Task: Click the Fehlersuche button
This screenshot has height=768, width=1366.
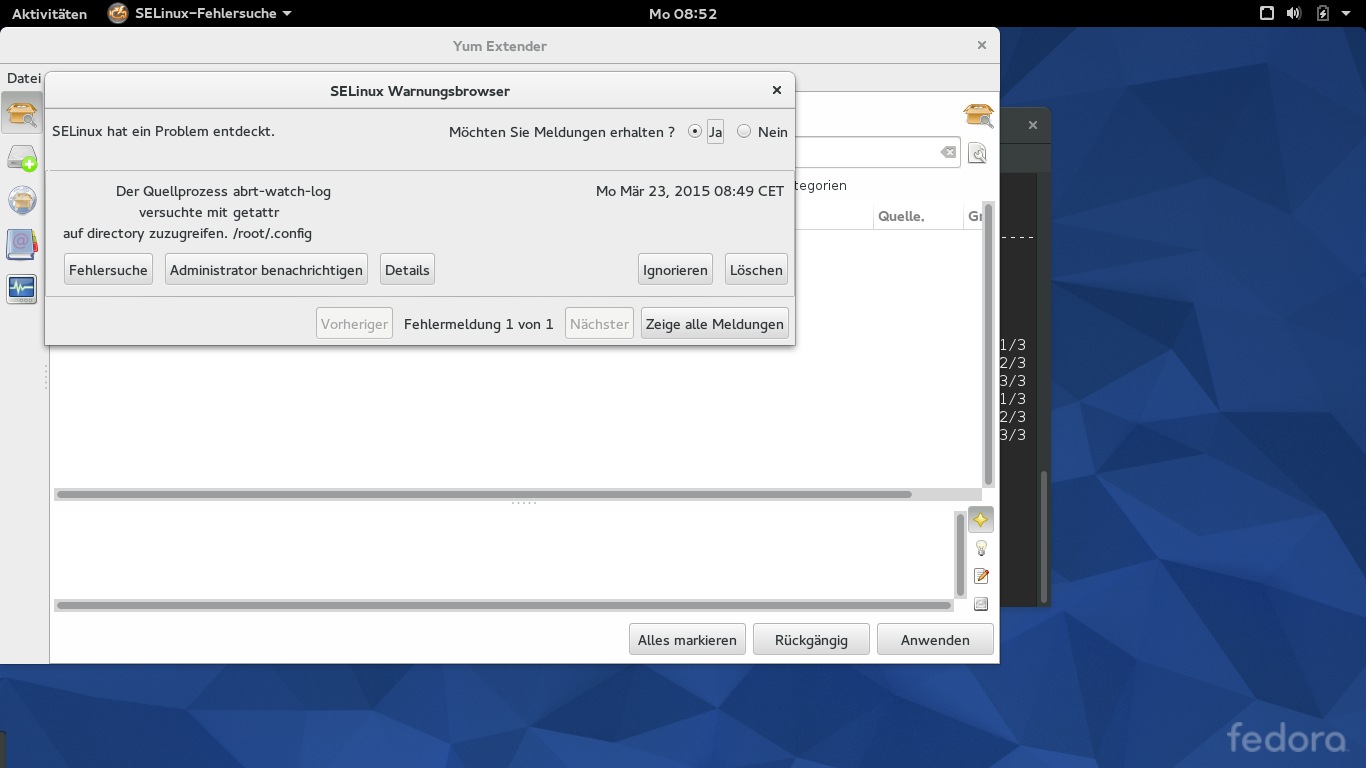Action: [x=108, y=270]
